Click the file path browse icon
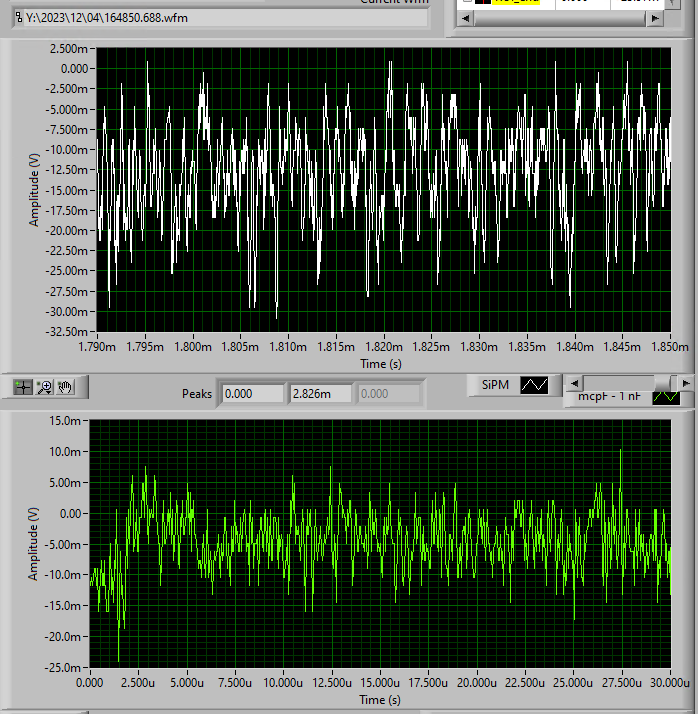Image resolution: width=698 pixels, height=714 pixels. click(18, 17)
